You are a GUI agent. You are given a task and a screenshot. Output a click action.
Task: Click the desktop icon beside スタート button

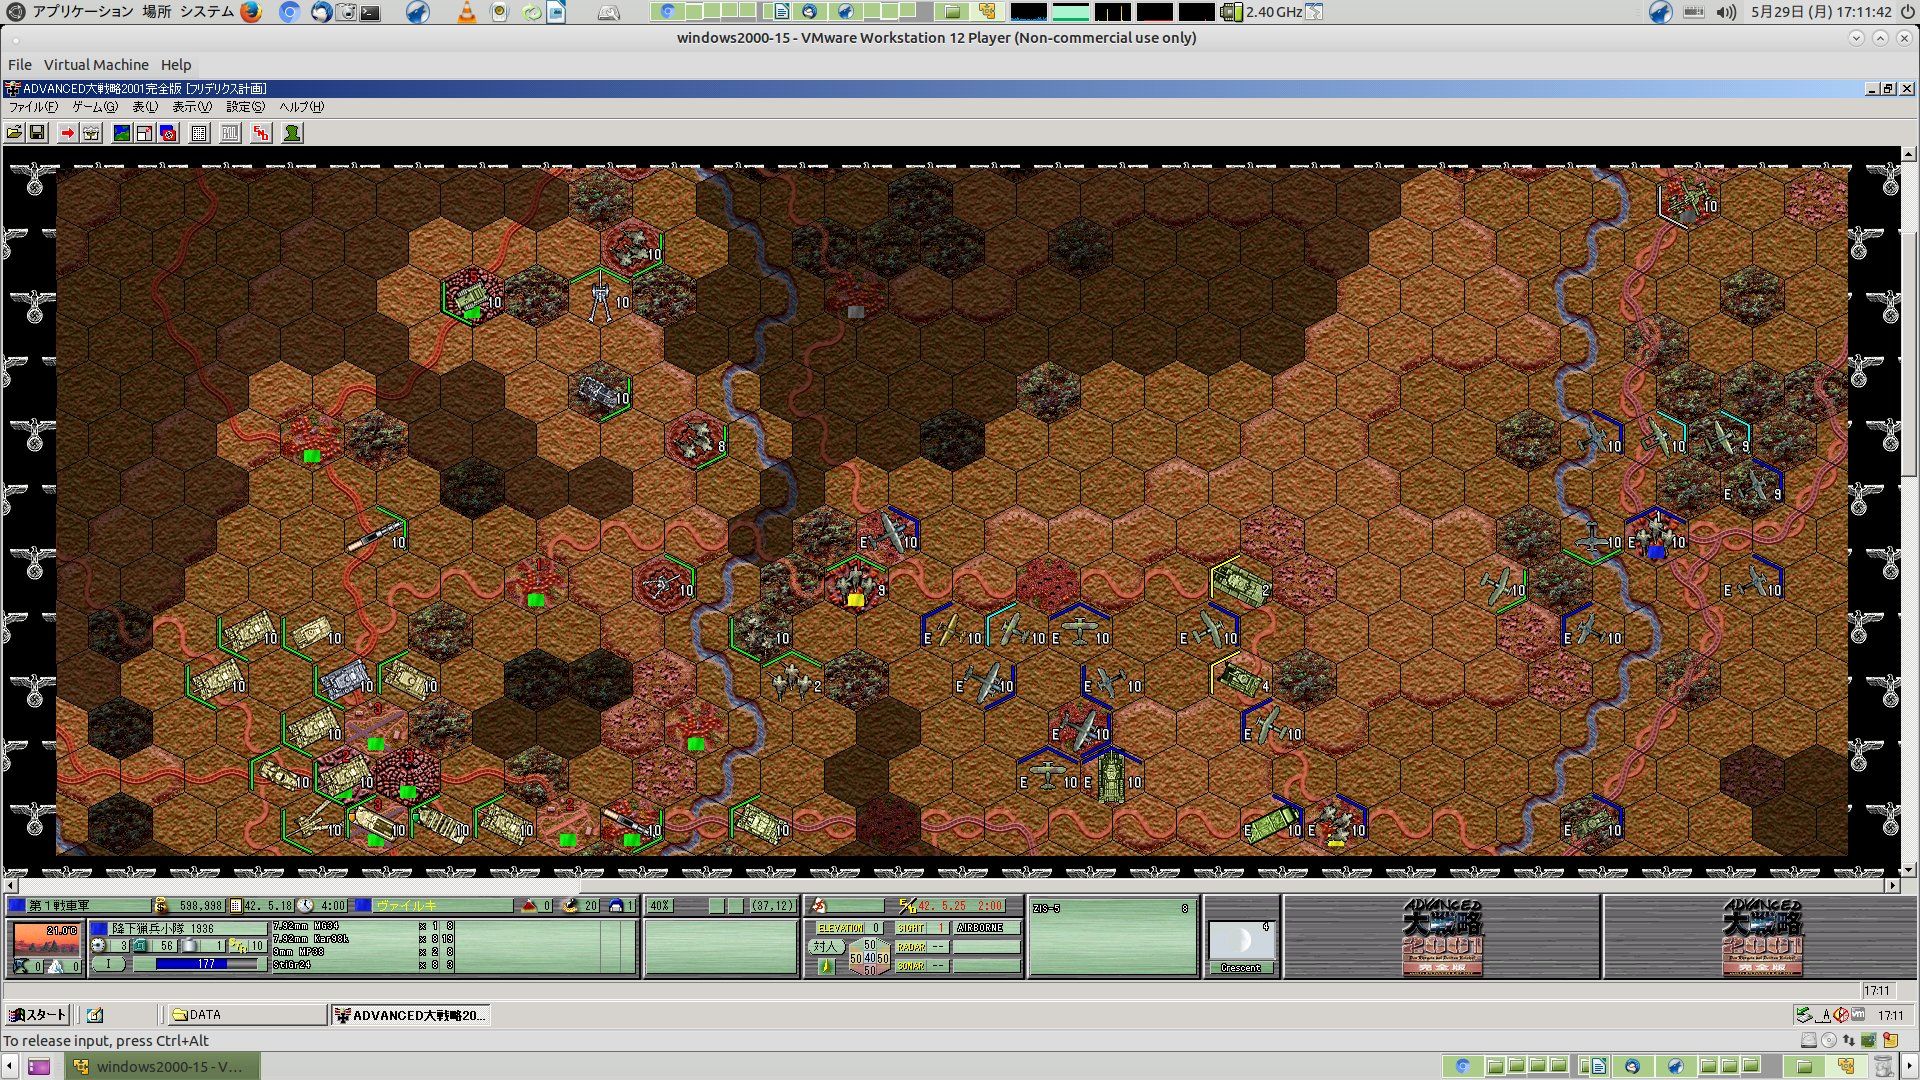[x=95, y=1015]
